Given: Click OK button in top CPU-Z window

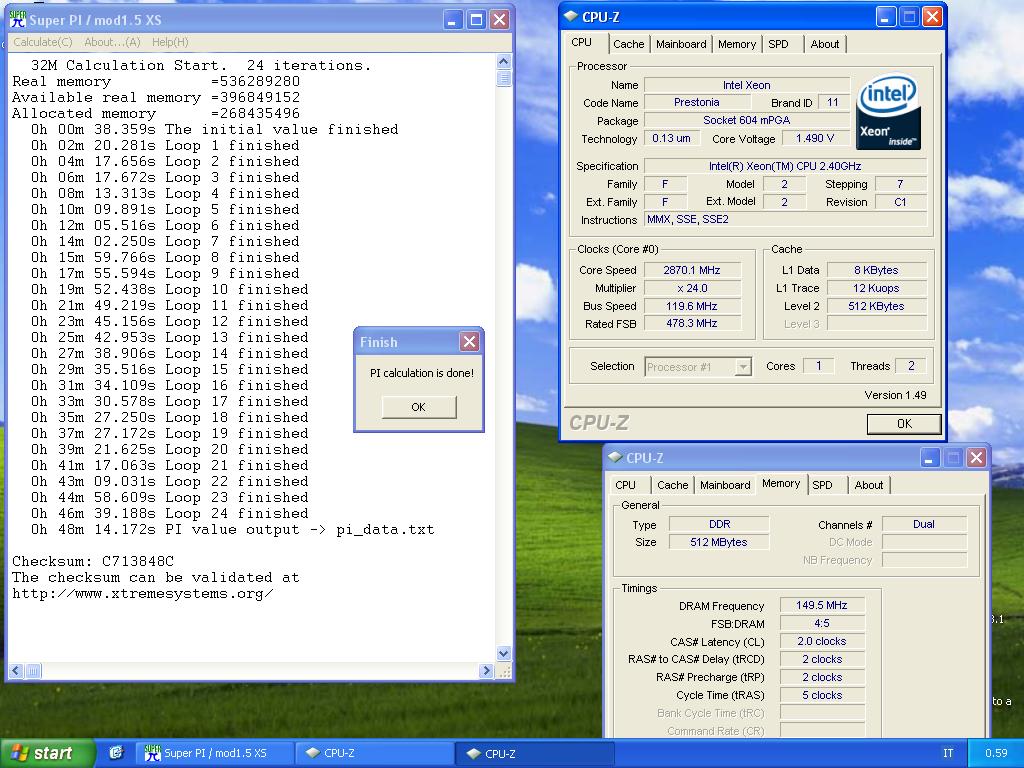Looking at the screenshot, I should (904, 424).
